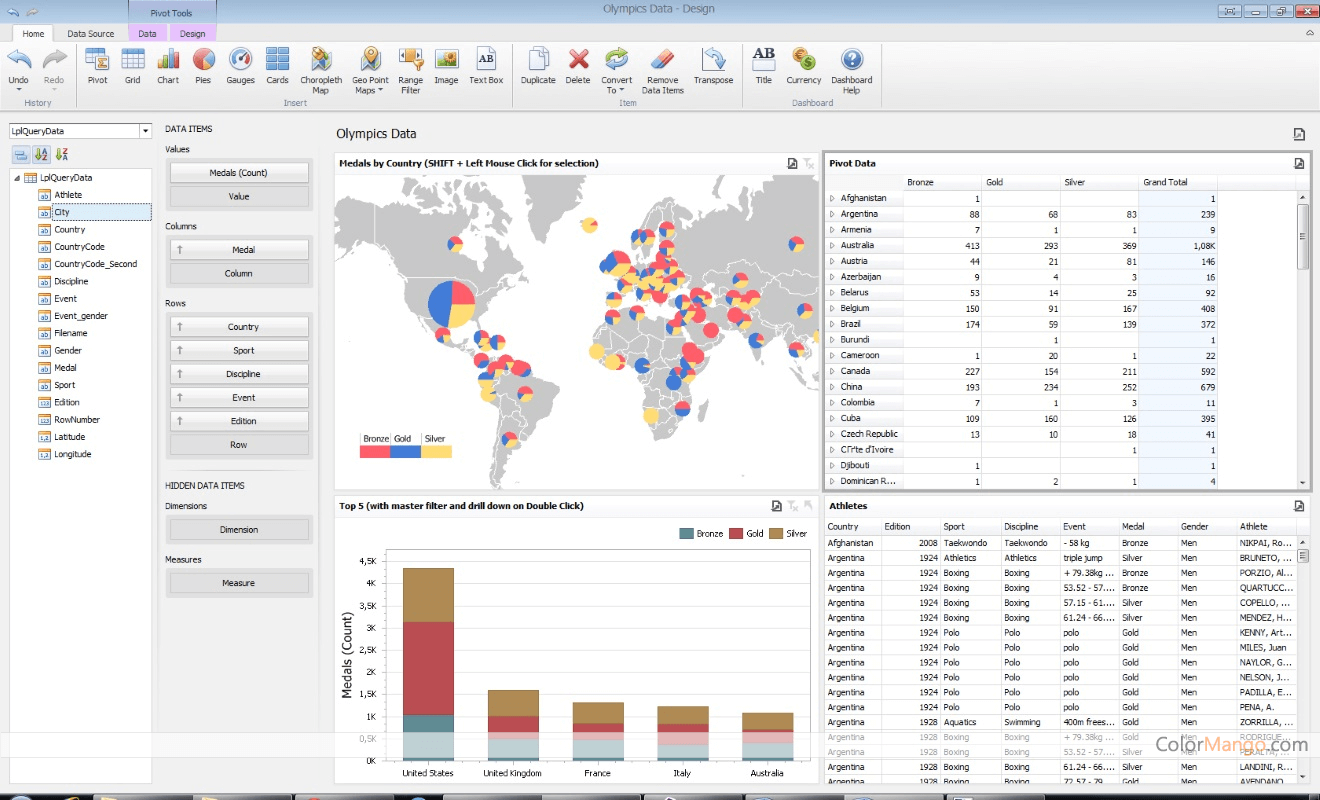Add a Choropleth Map item

(321, 69)
